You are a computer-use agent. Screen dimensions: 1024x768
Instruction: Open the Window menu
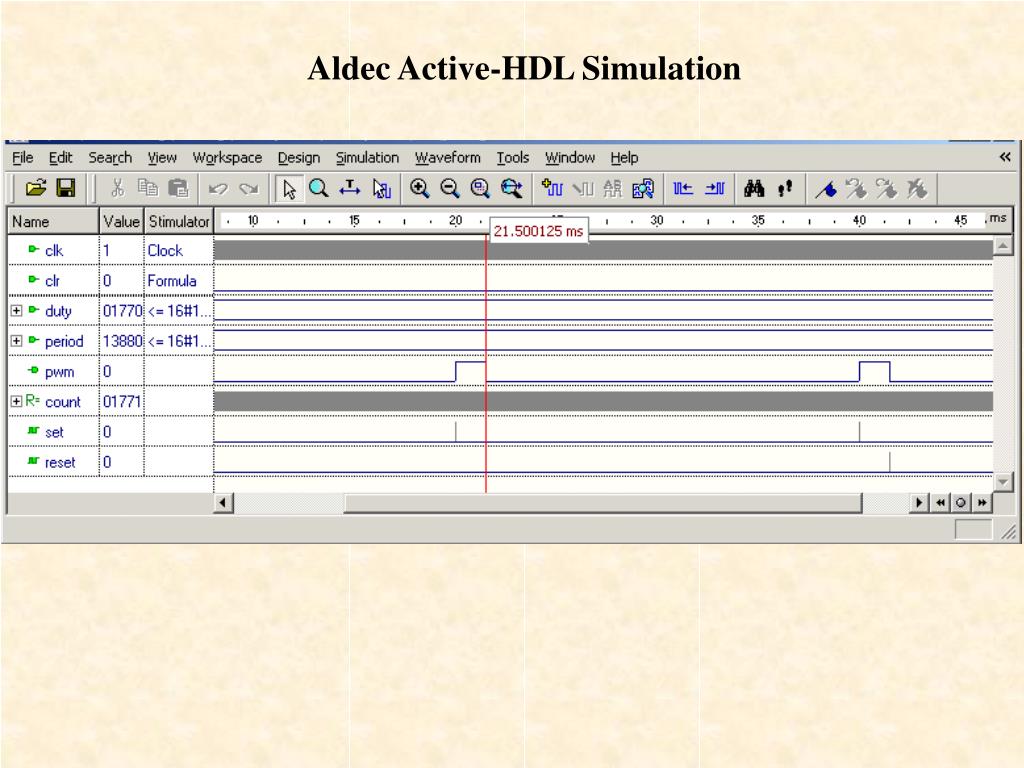point(569,157)
